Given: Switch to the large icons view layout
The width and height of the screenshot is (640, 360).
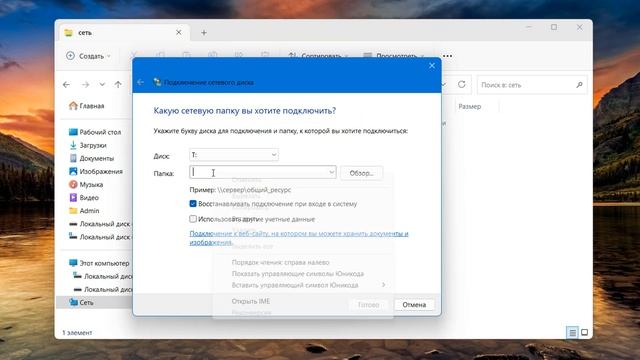Looking at the screenshot, I should [584, 333].
